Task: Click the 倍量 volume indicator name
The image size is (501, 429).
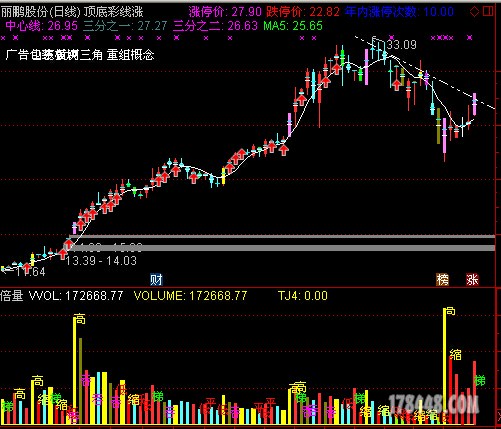Action: coord(12,296)
